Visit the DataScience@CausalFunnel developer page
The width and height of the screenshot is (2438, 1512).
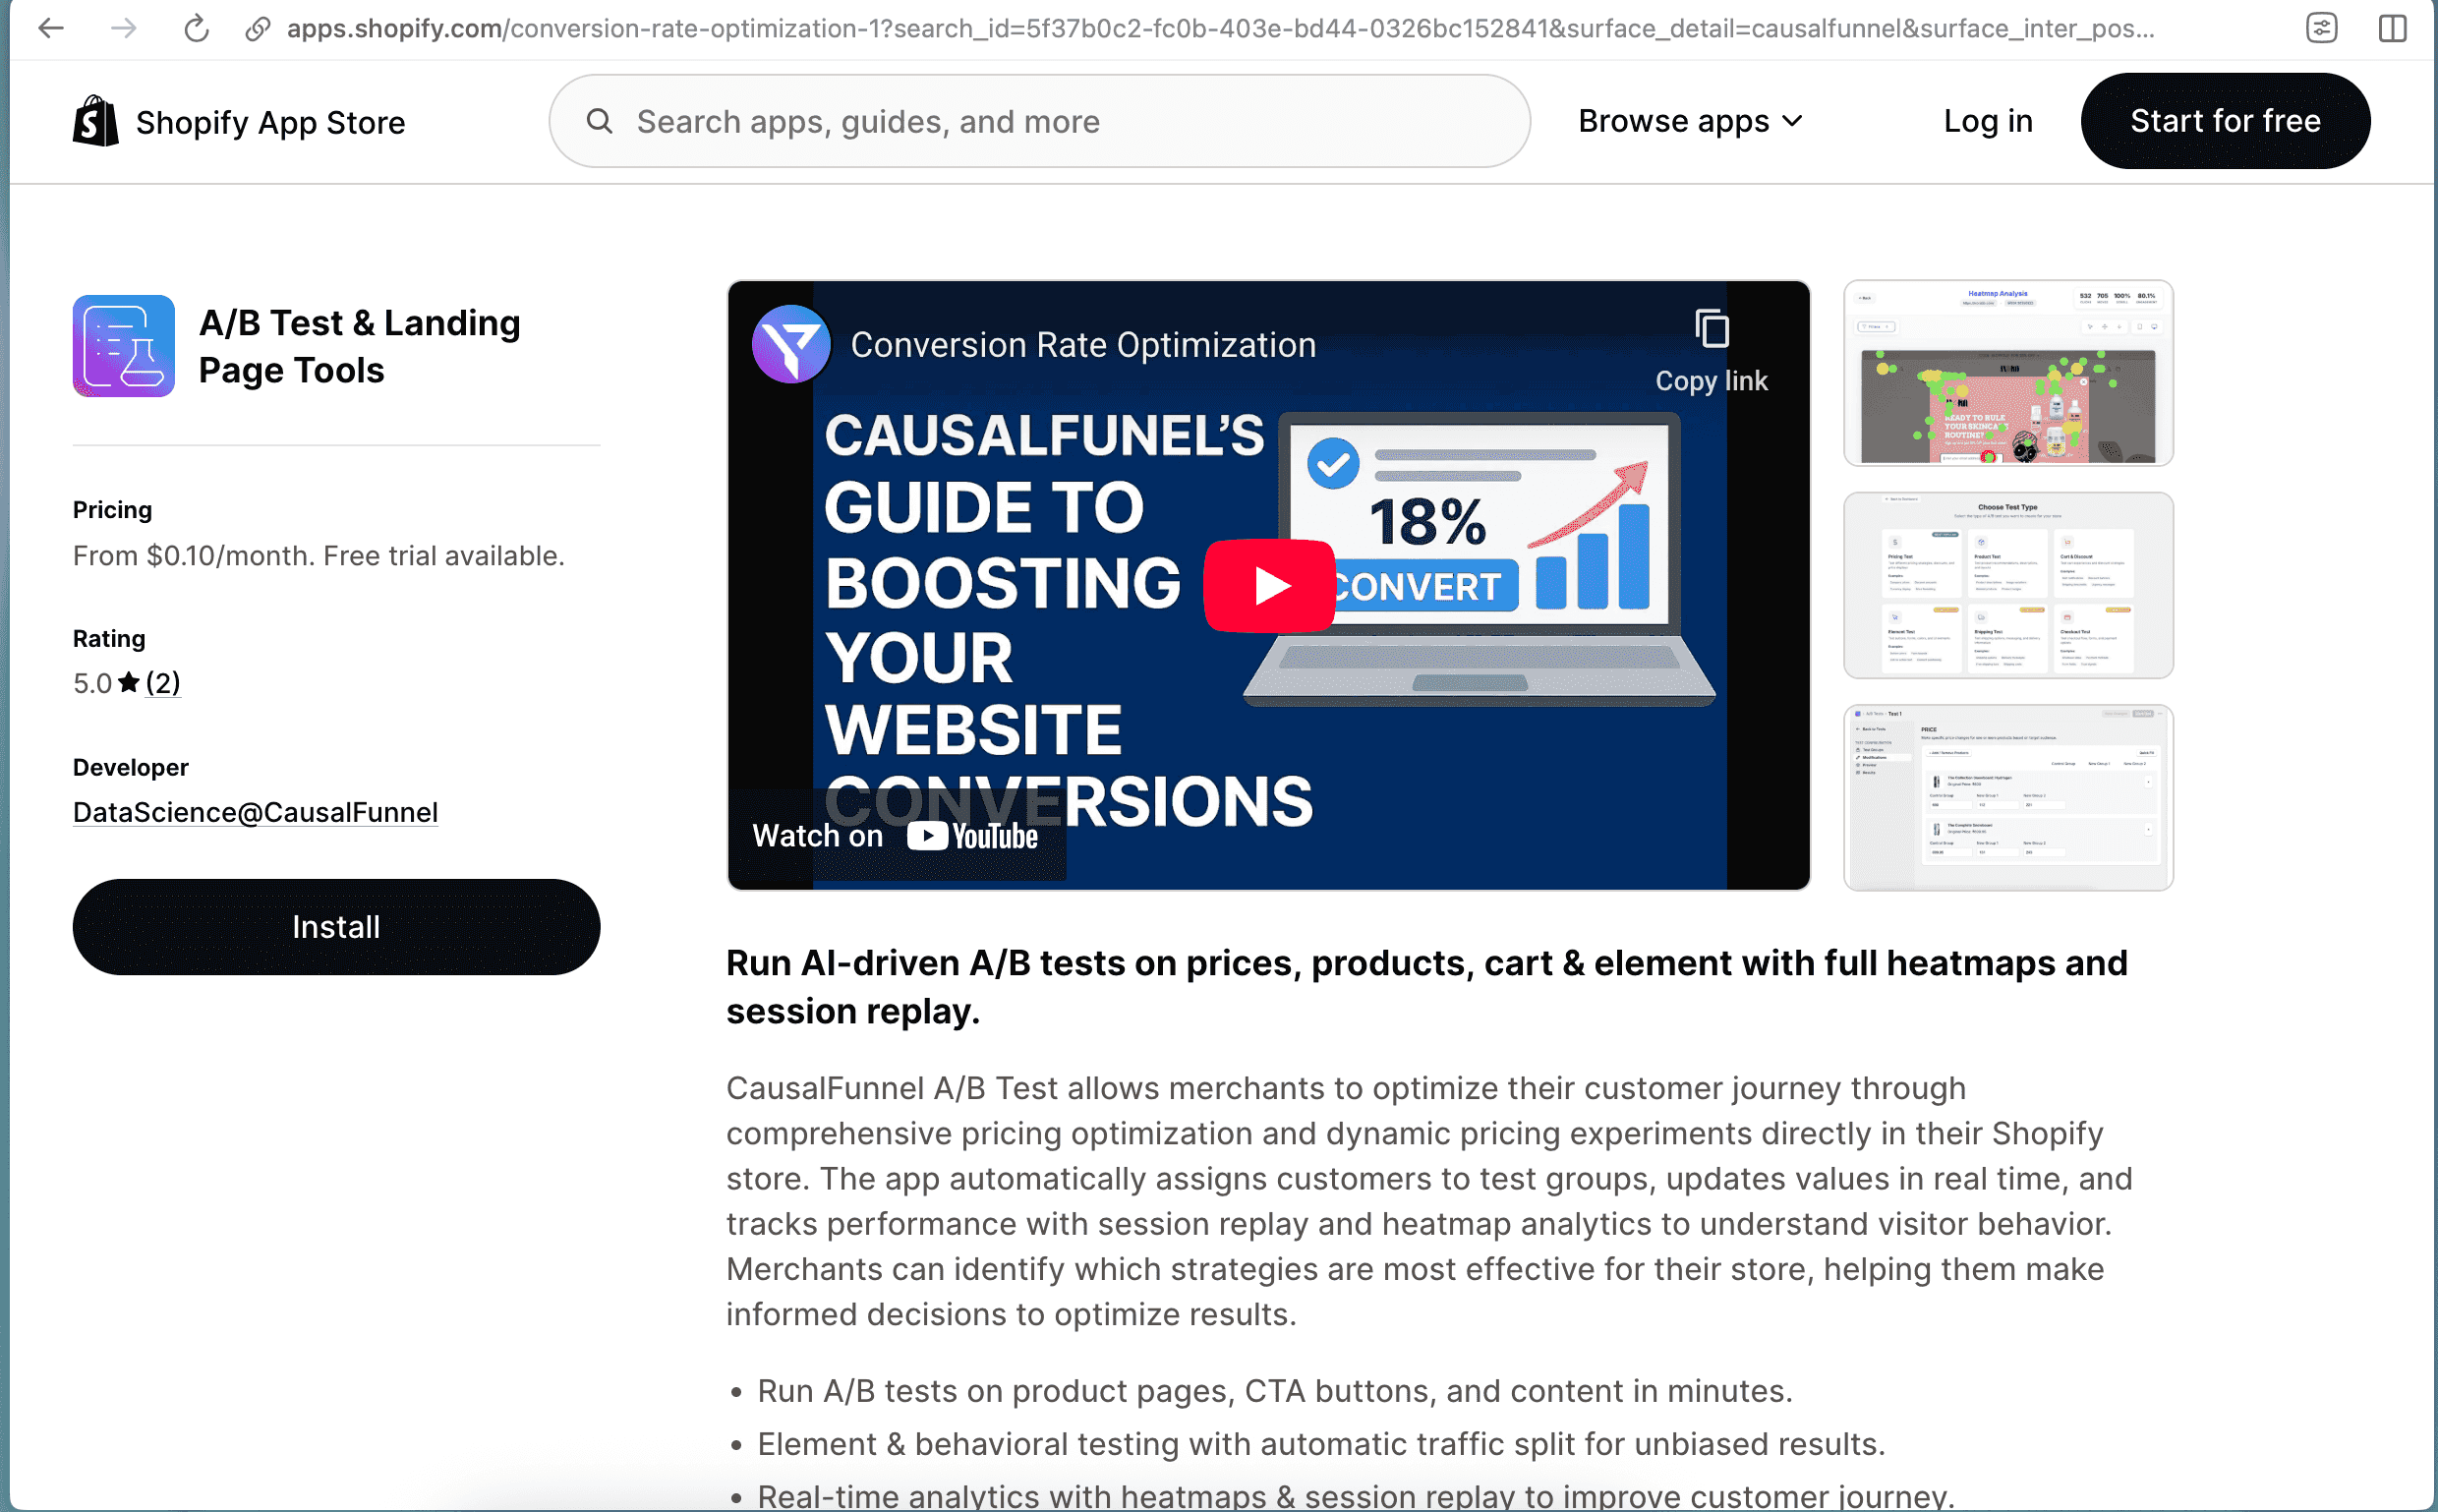(x=255, y=812)
